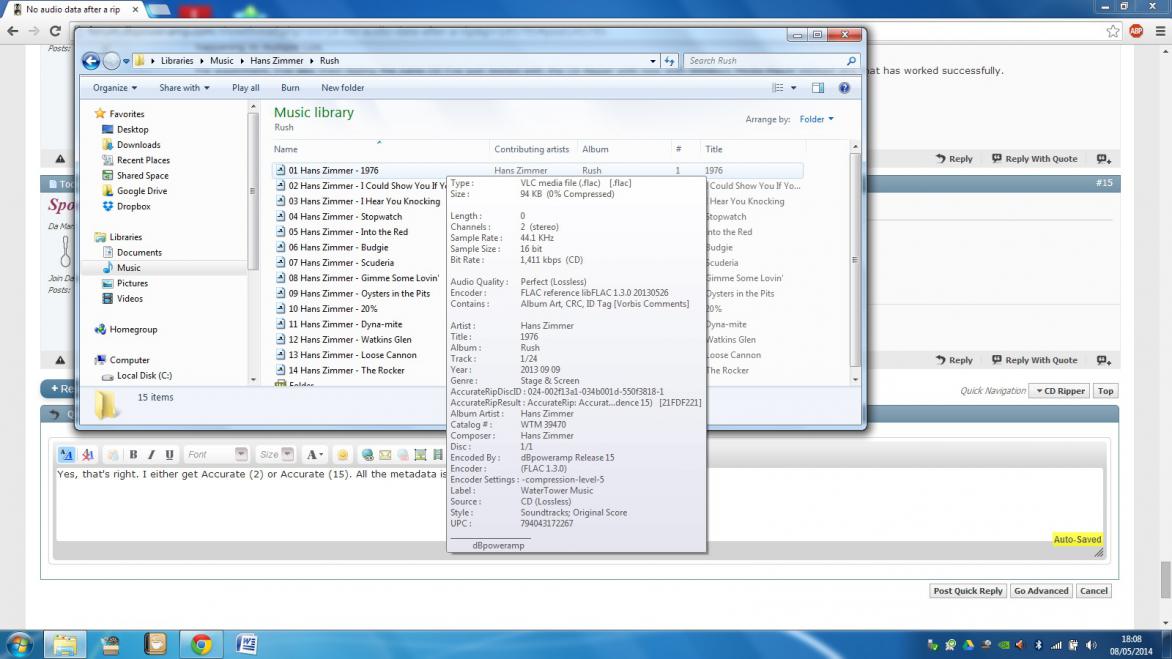This screenshot has height=659, width=1172.
Task: Open the Arrange by Folder dropdown
Action: click(816, 120)
